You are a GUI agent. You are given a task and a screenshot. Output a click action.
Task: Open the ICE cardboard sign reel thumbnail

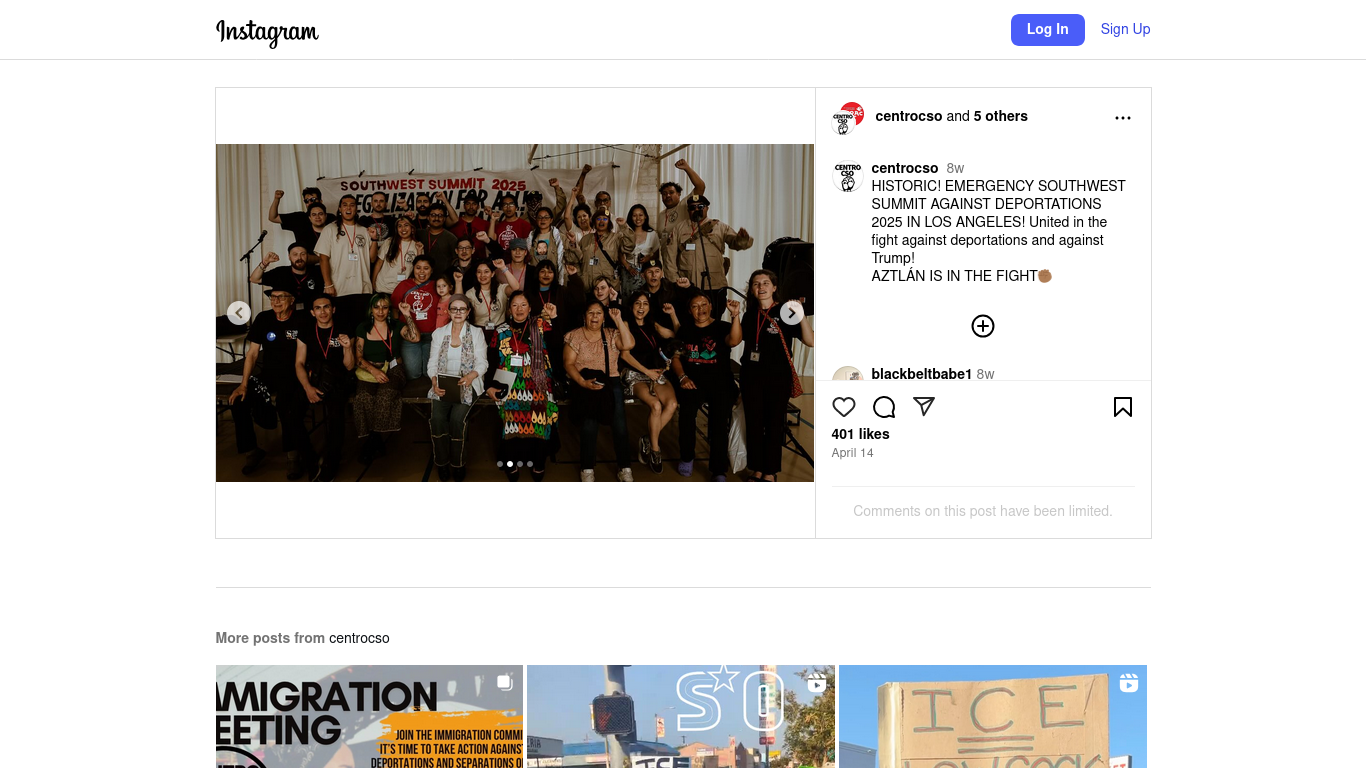(x=993, y=716)
